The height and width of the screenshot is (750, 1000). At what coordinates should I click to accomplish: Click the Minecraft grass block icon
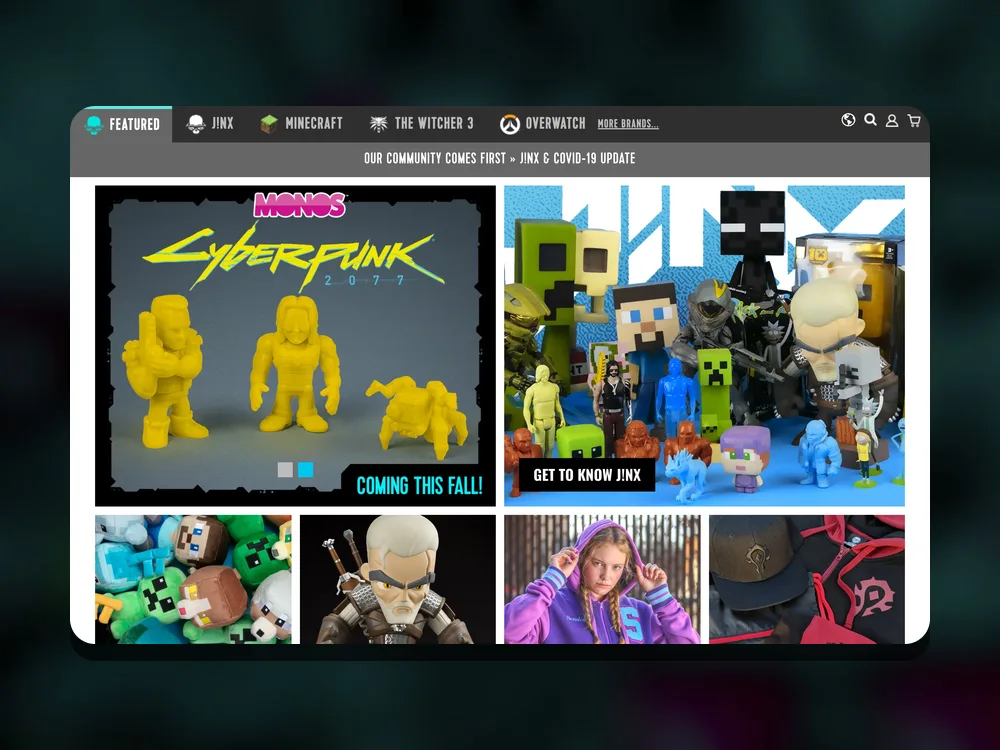[x=269, y=124]
